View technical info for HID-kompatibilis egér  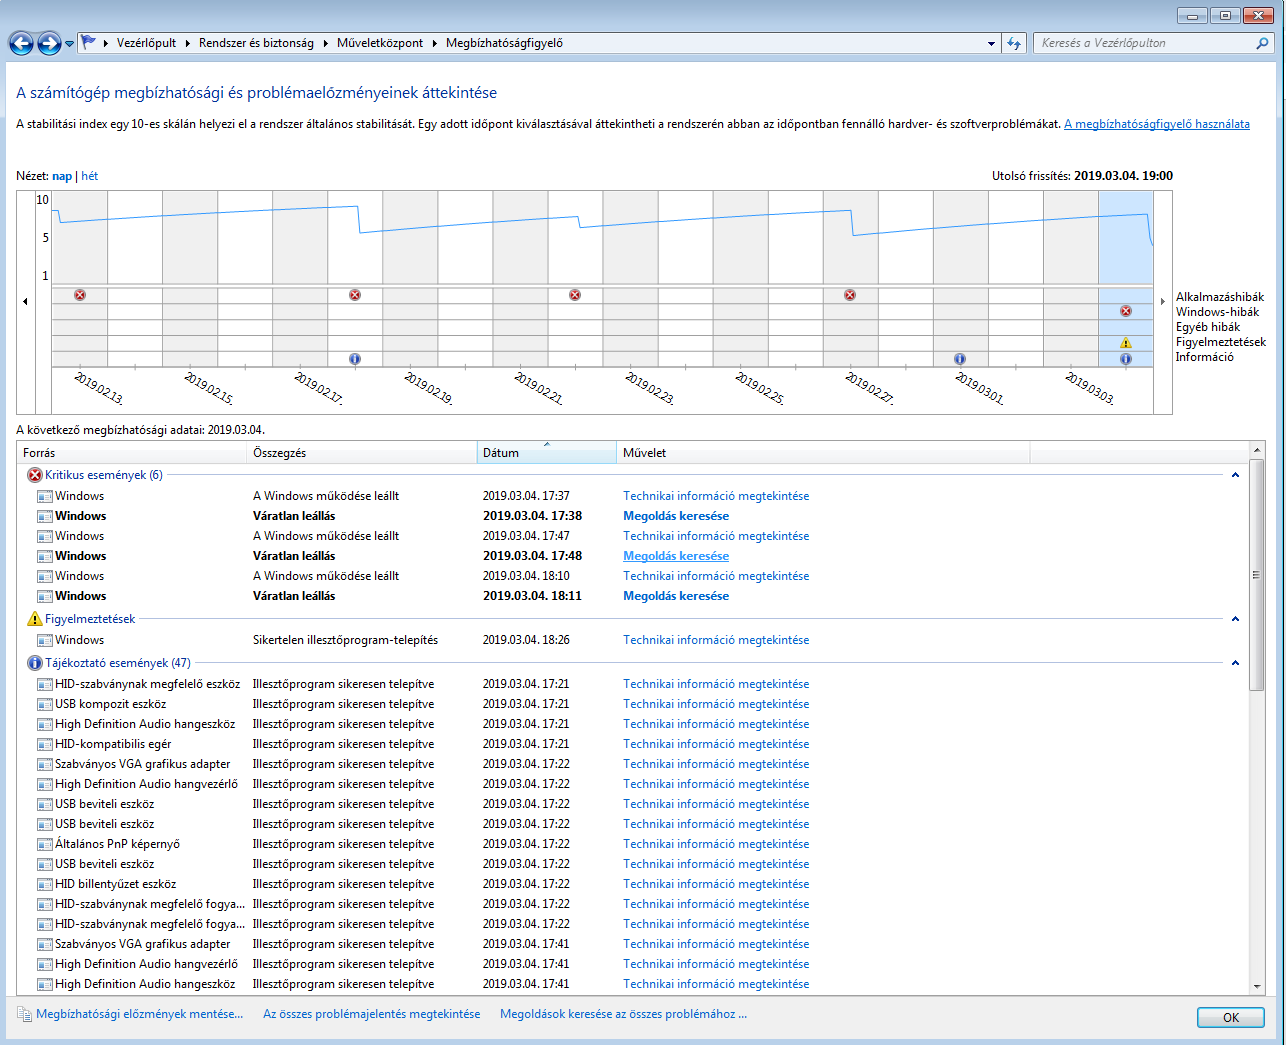pos(716,744)
